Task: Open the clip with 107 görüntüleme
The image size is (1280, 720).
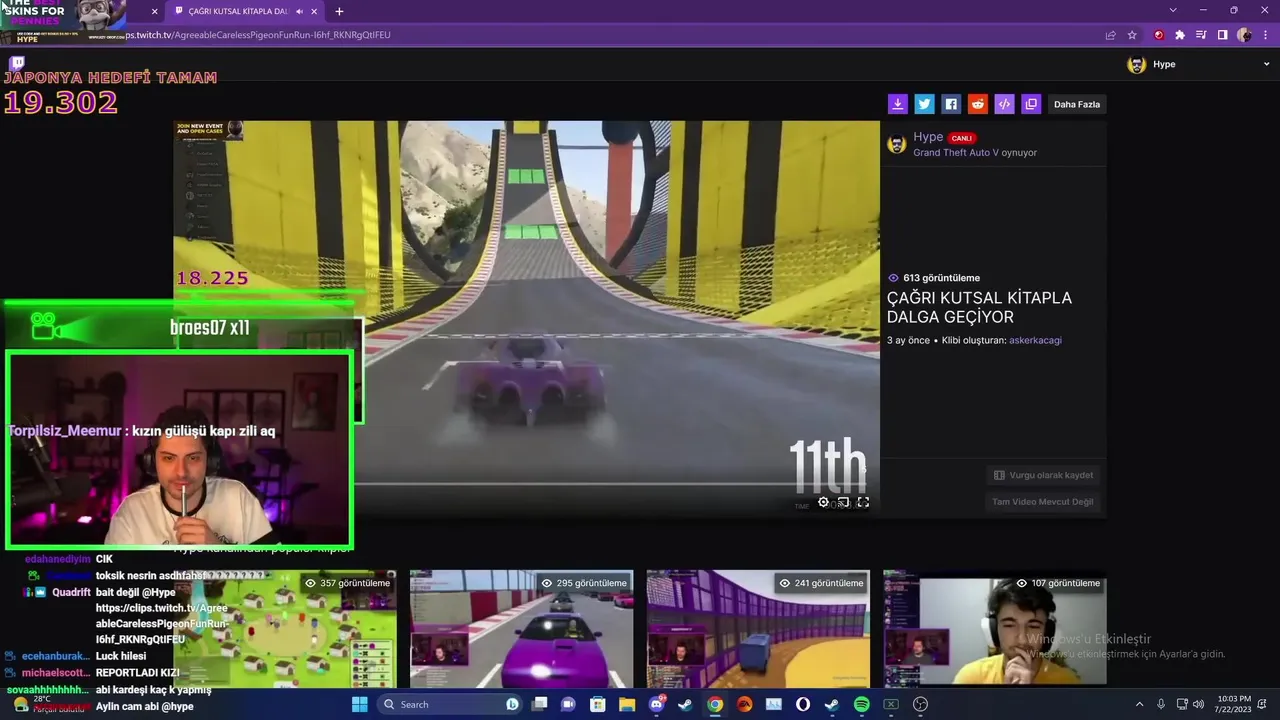Action: (x=995, y=629)
